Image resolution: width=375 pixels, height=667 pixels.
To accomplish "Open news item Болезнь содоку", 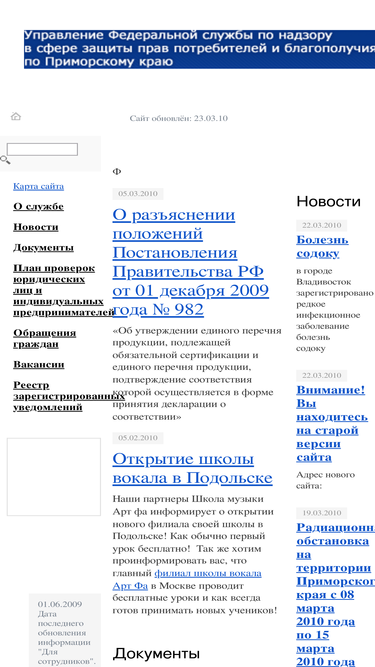I will pyautogui.click(x=322, y=247).
